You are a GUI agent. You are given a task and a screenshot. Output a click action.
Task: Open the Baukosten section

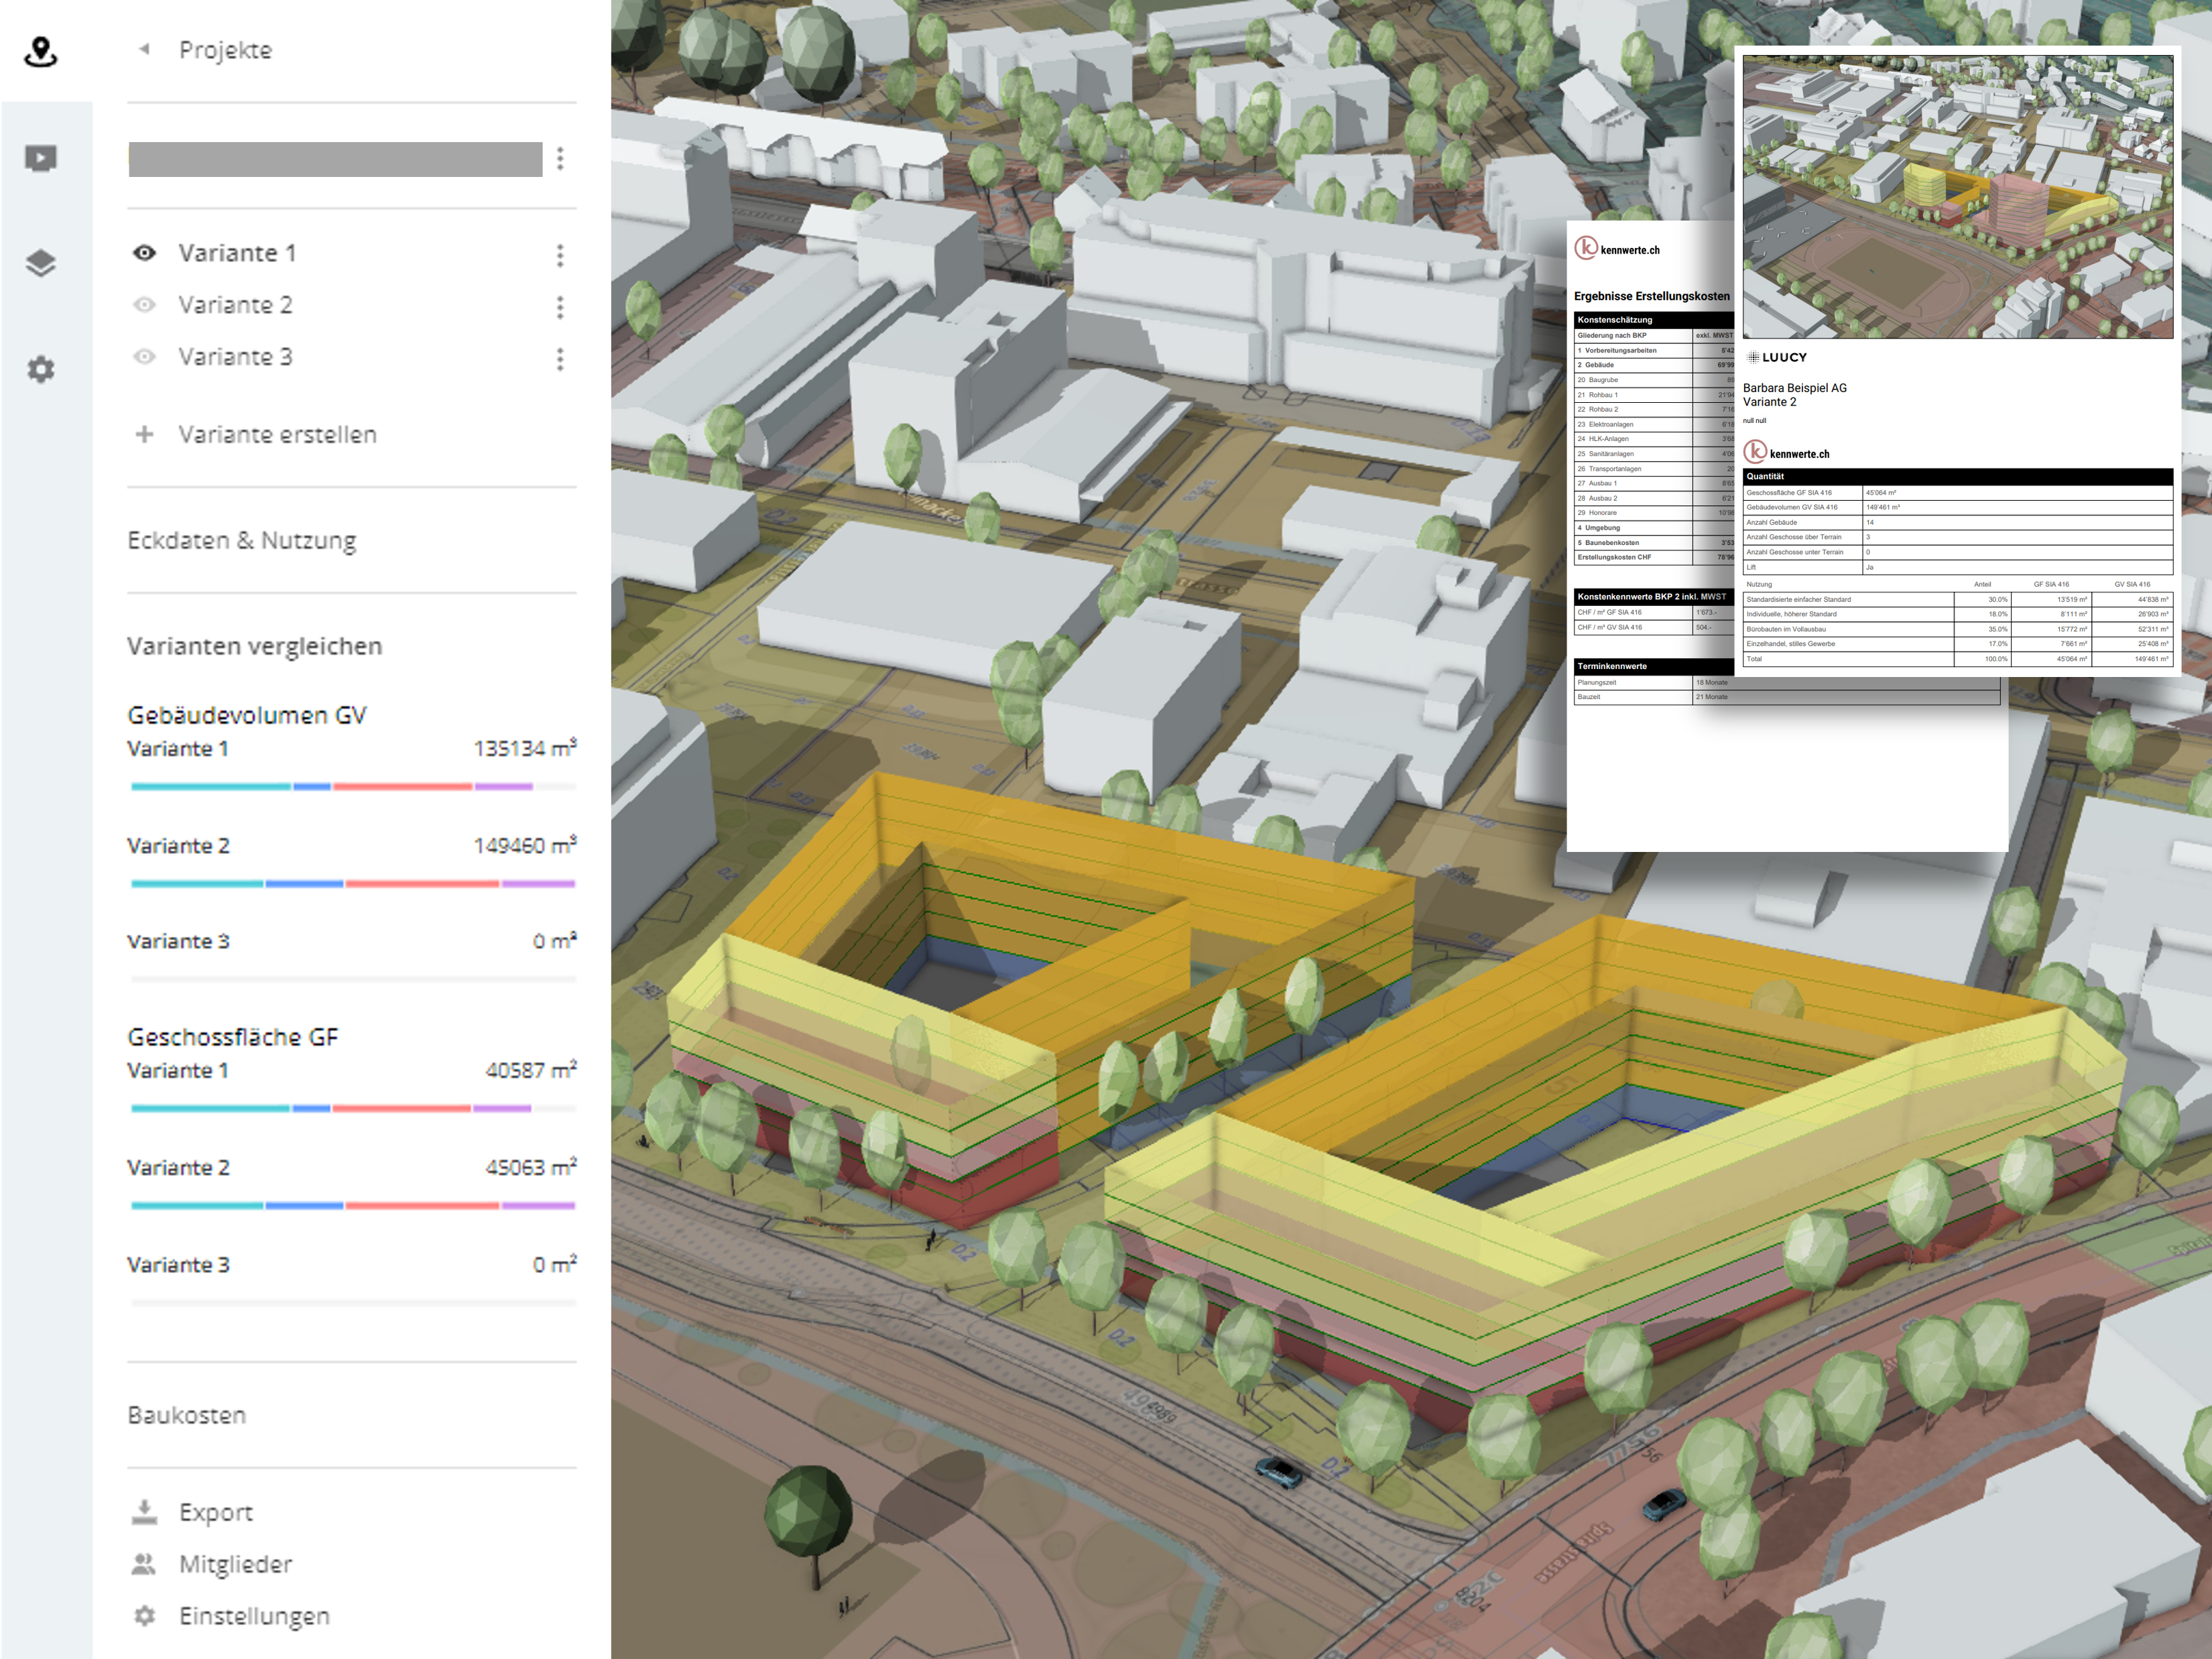[x=187, y=1415]
